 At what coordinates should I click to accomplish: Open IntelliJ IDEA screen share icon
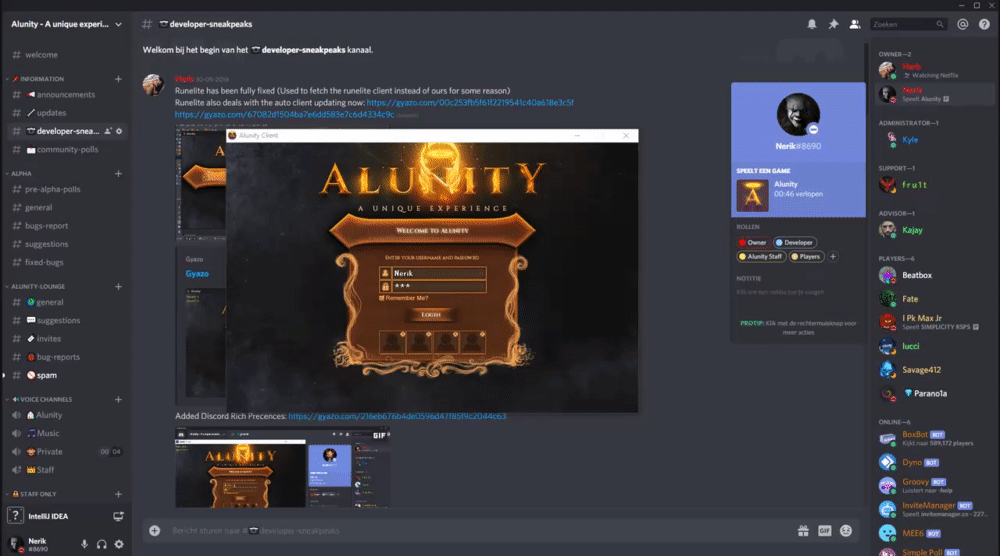tap(118, 516)
